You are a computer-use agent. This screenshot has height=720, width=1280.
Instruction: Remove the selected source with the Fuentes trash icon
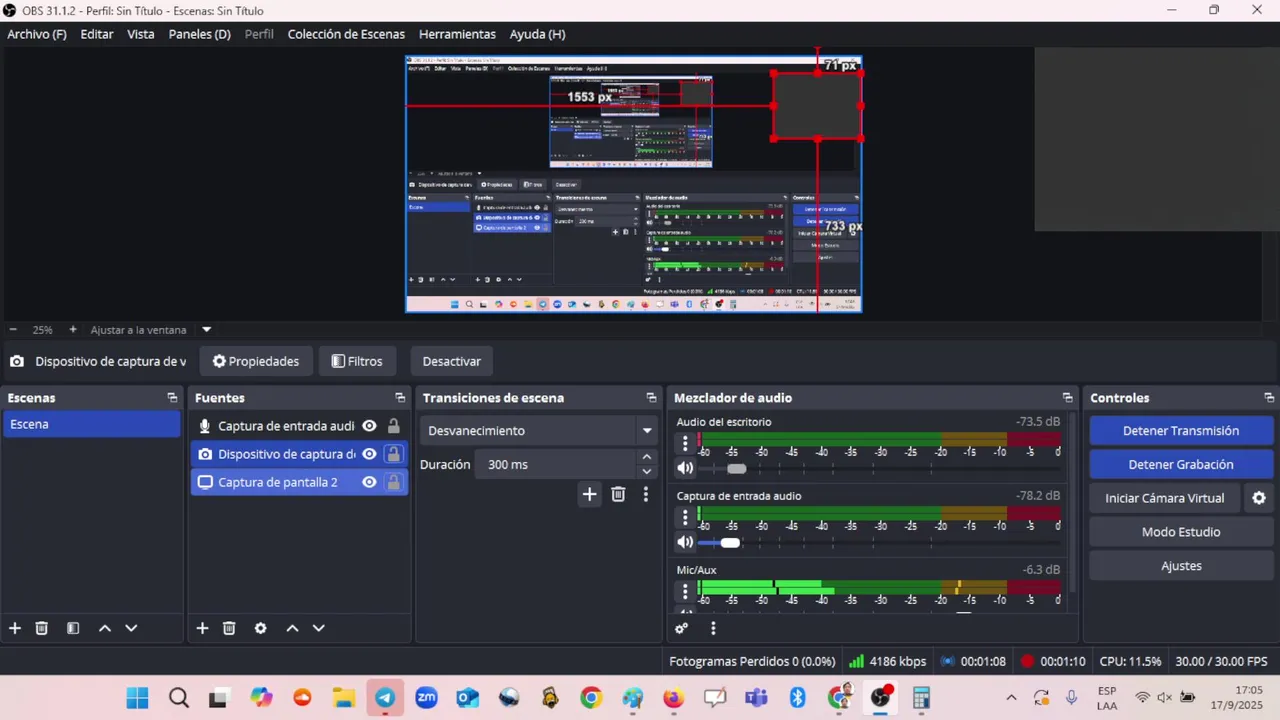point(229,628)
